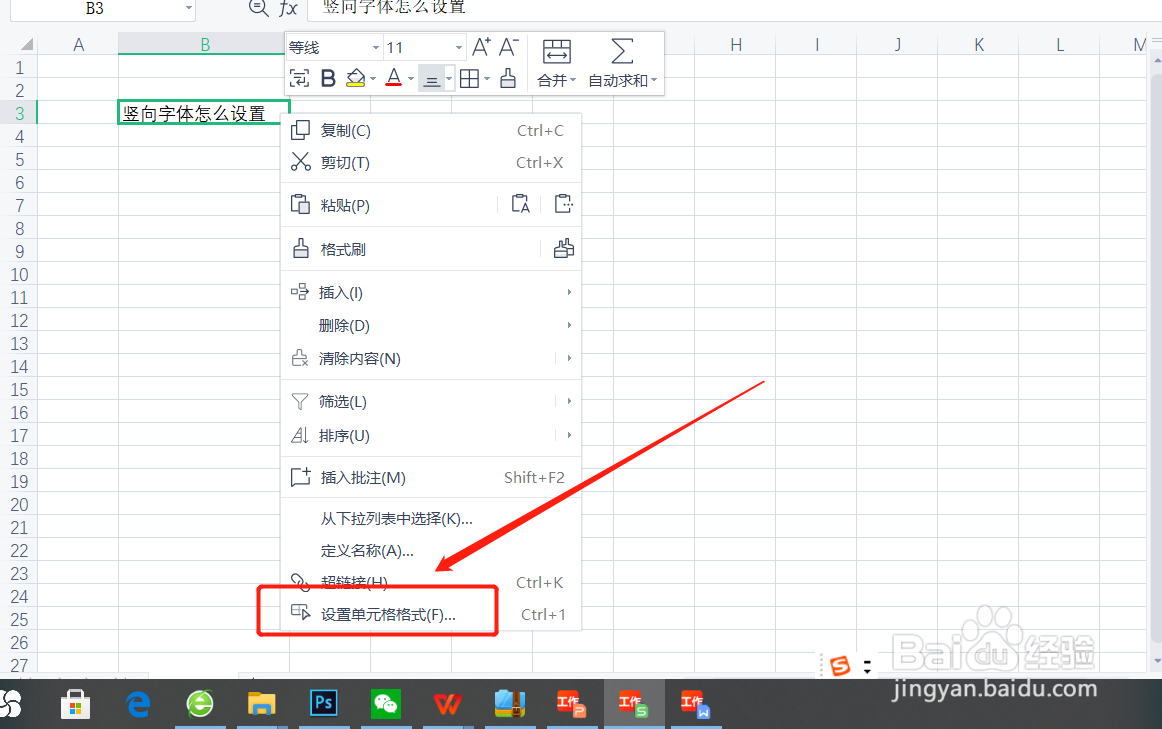Open the font size 11 dropdown
The height and width of the screenshot is (729, 1162).
click(459, 48)
